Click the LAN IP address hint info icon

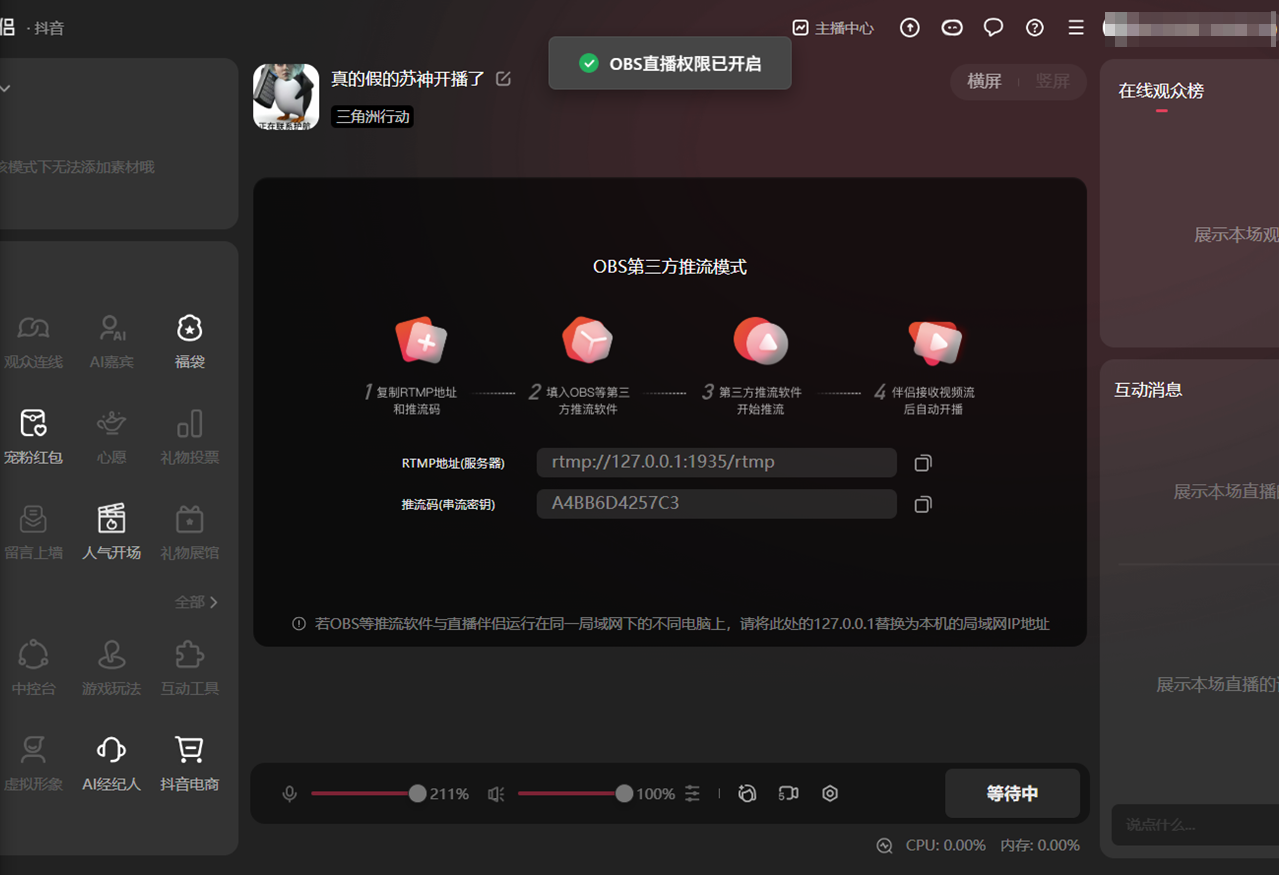[299, 623]
